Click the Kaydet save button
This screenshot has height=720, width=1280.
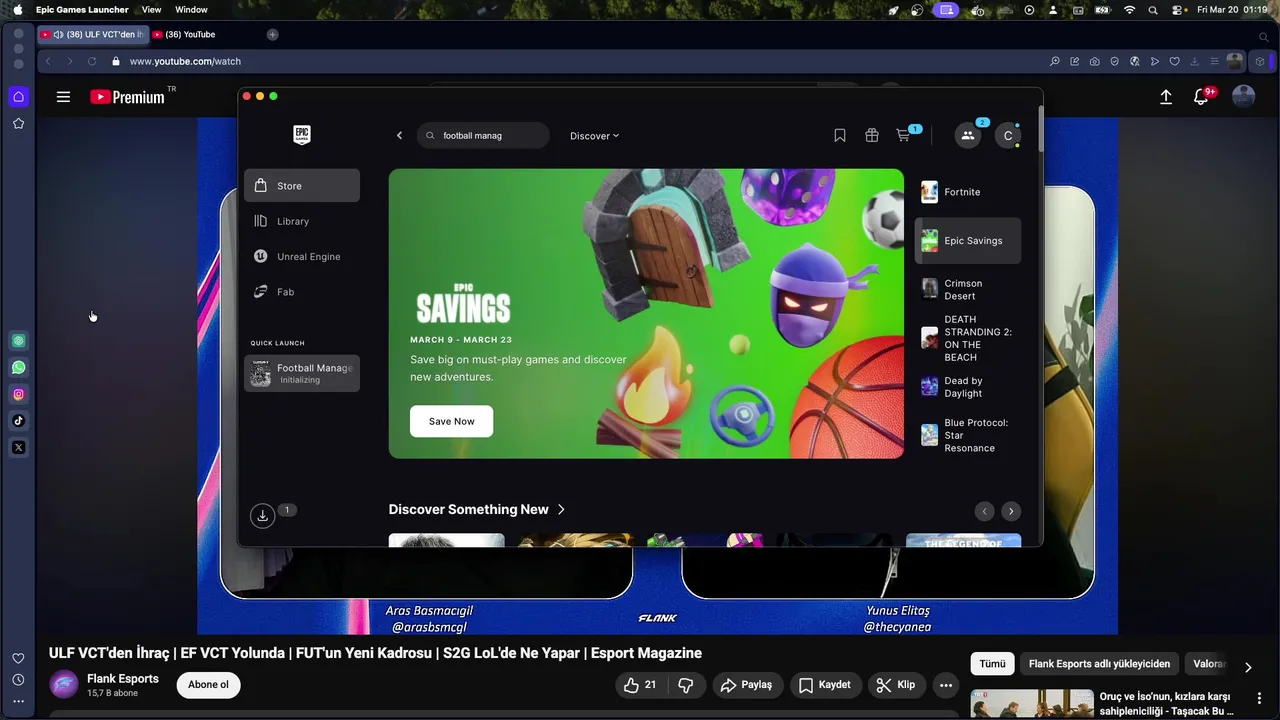pyautogui.click(x=825, y=685)
